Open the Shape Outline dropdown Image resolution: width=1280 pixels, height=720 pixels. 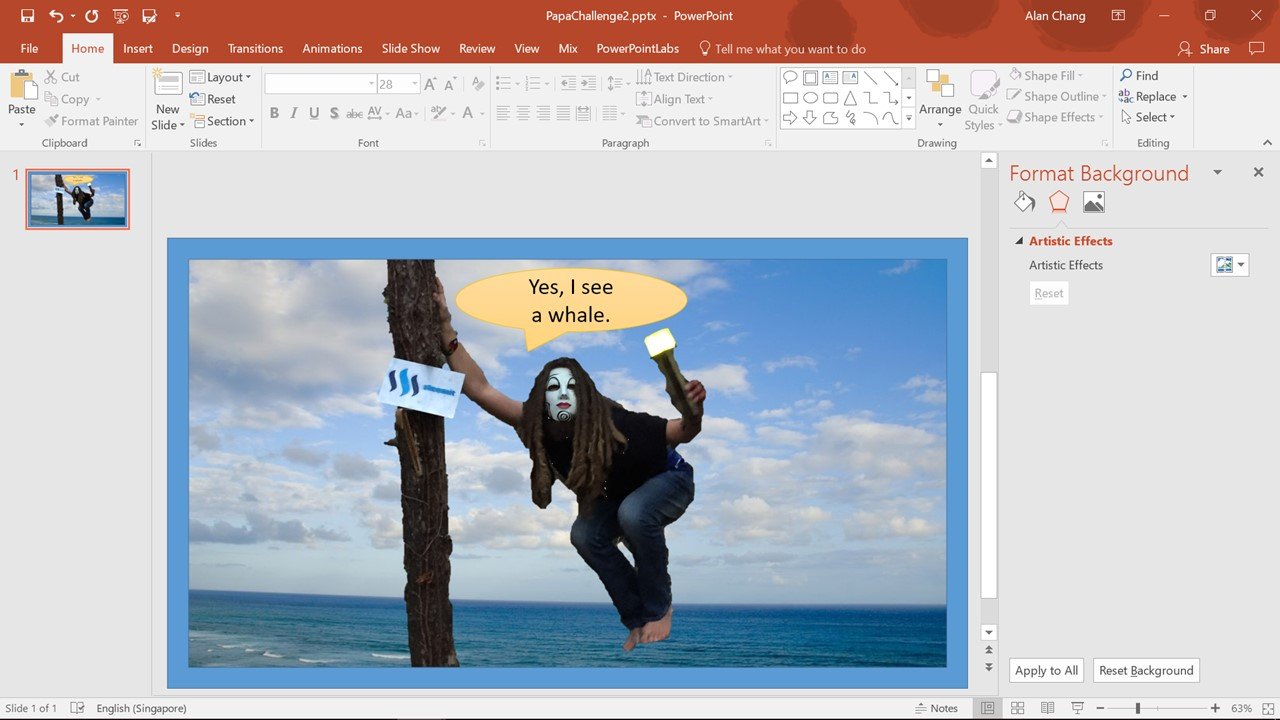click(x=1057, y=96)
